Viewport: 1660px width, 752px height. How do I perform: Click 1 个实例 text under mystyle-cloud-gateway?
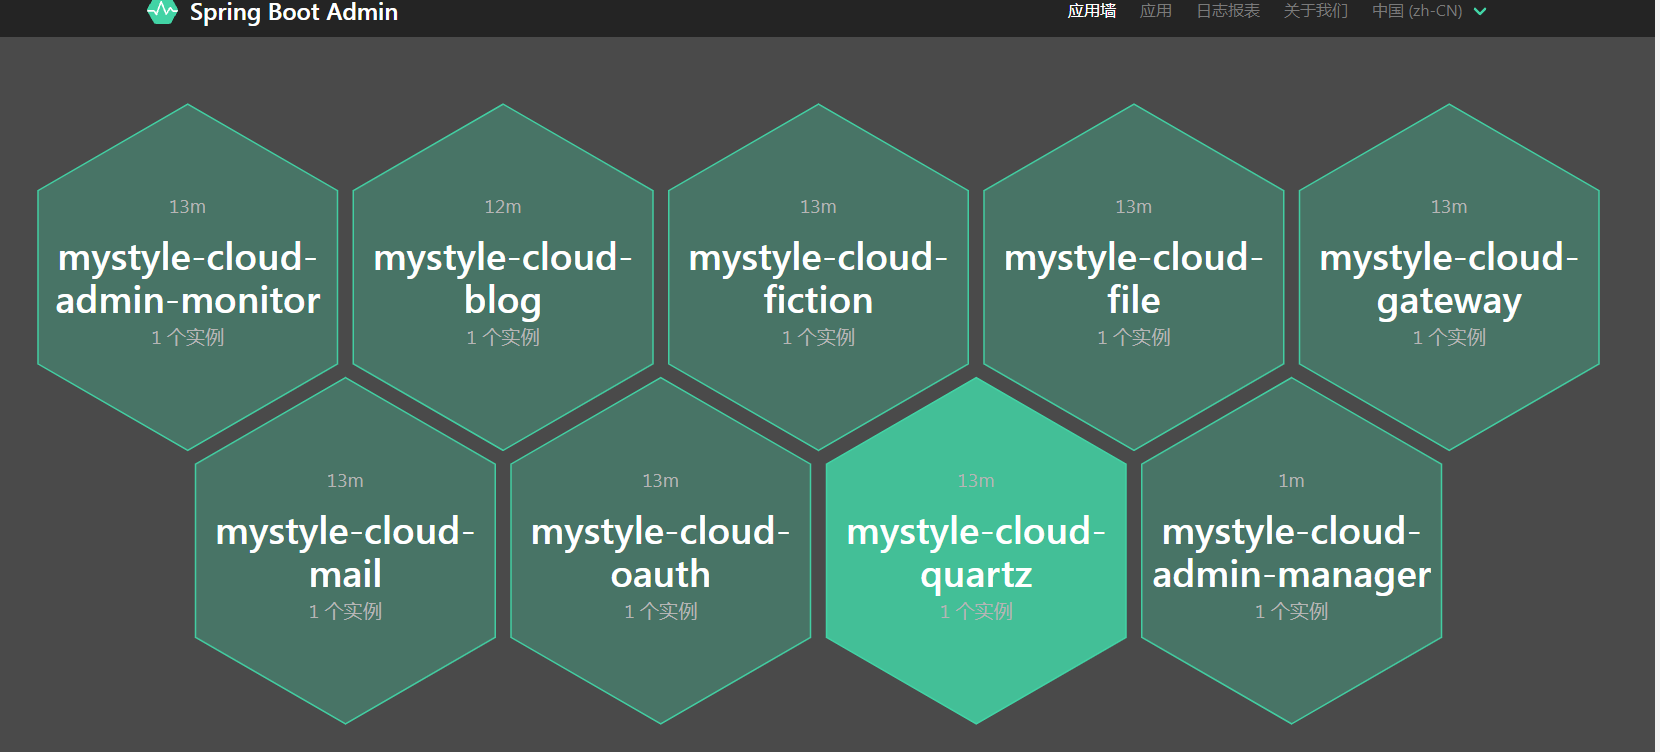[x=1448, y=338]
